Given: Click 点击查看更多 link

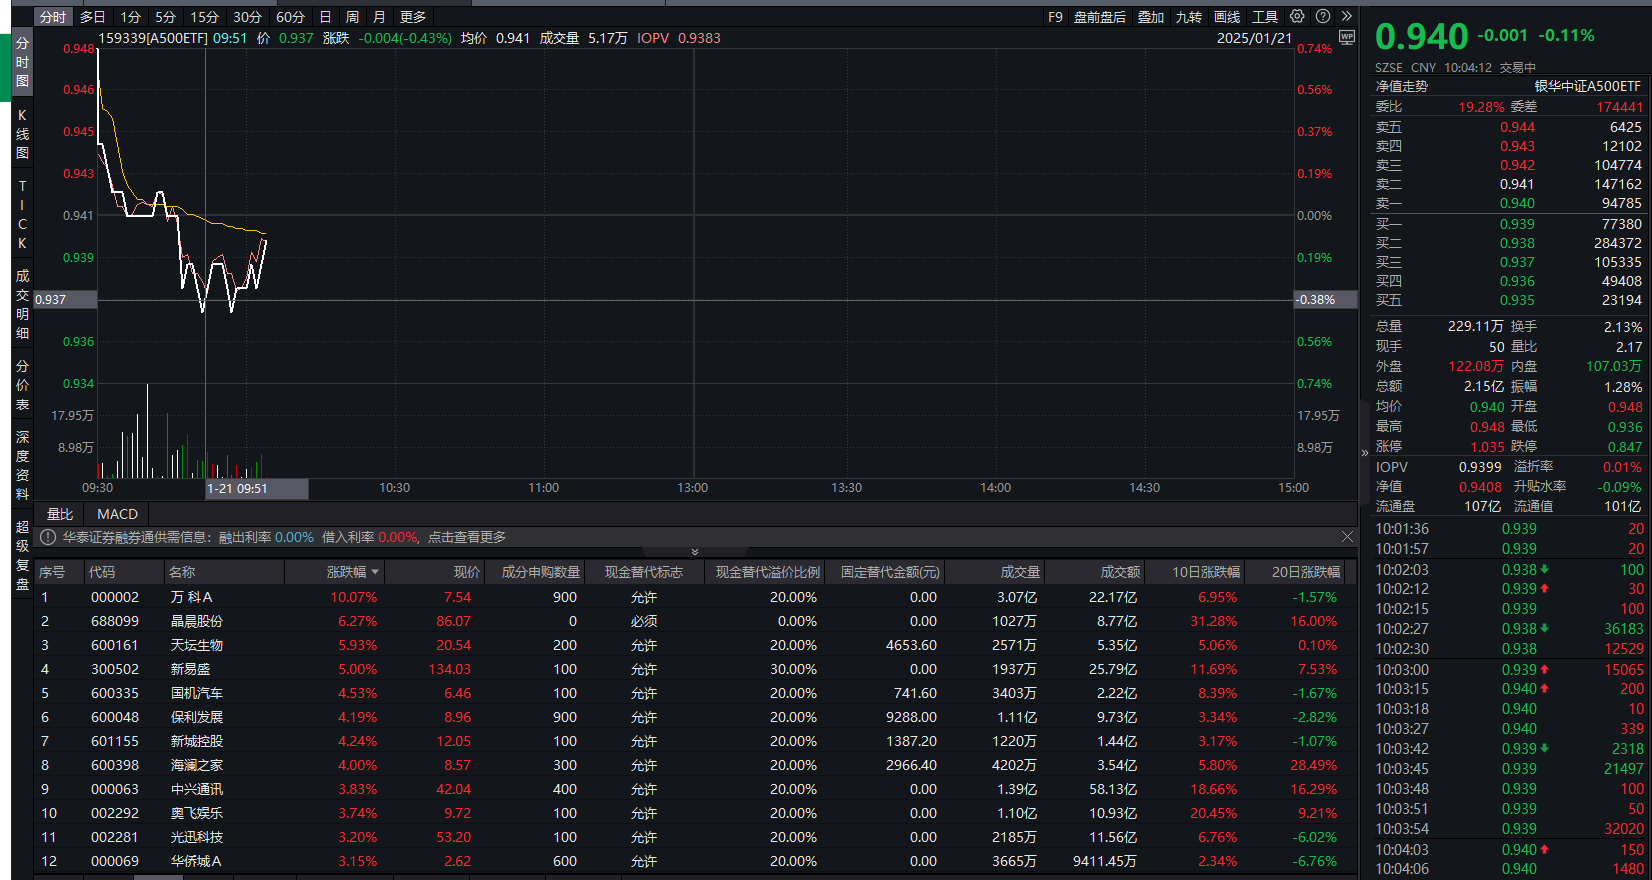Looking at the screenshot, I should click(467, 537).
